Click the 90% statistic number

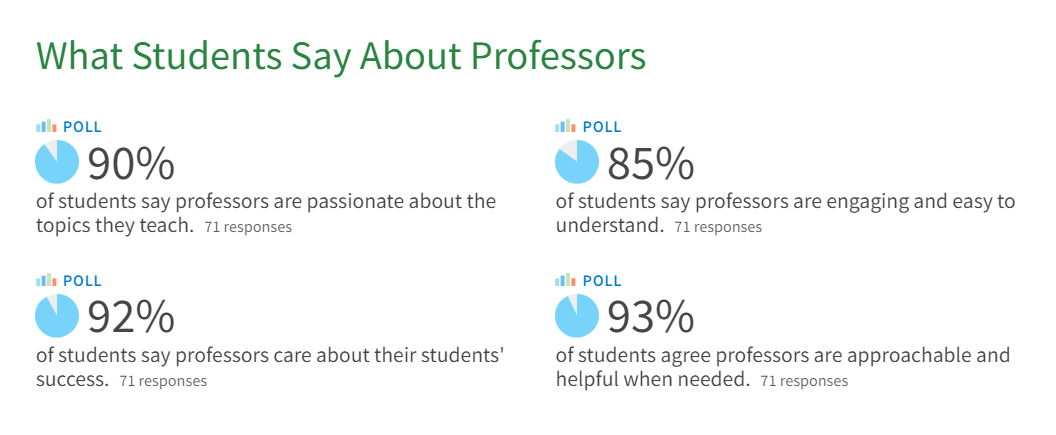[x=131, y=164]
